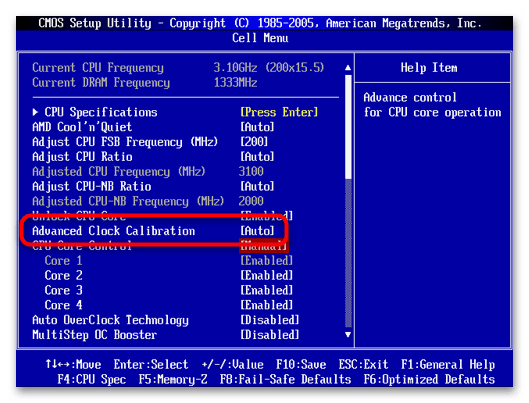Image resolution: width=529 pixels, height=403 pixels.
Task: Click the CPU-NB frequency value 2000
Action: pyautogui.click(x=251, y=201)
